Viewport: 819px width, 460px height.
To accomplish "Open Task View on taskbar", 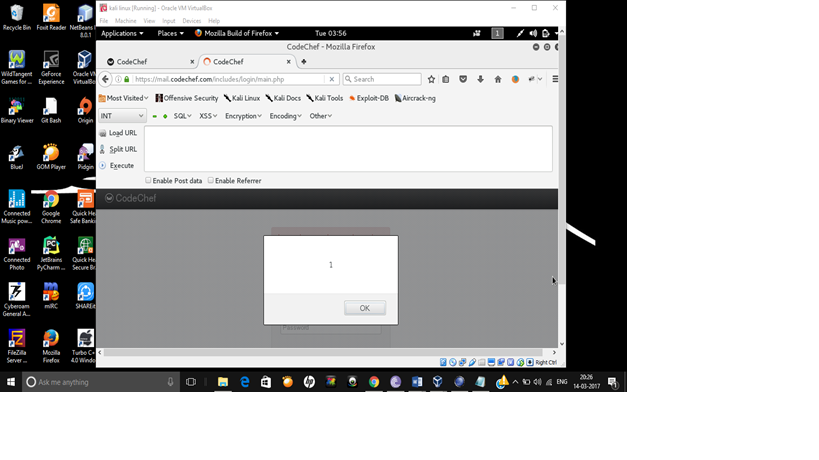I will (191, 382).
